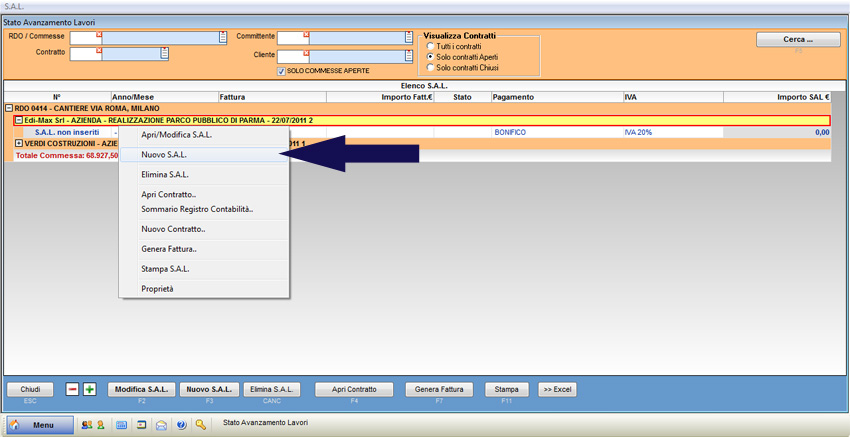850x437 pixels.
Task: Click the single user icon in the bottom toolbar
Action: (100, 425)
